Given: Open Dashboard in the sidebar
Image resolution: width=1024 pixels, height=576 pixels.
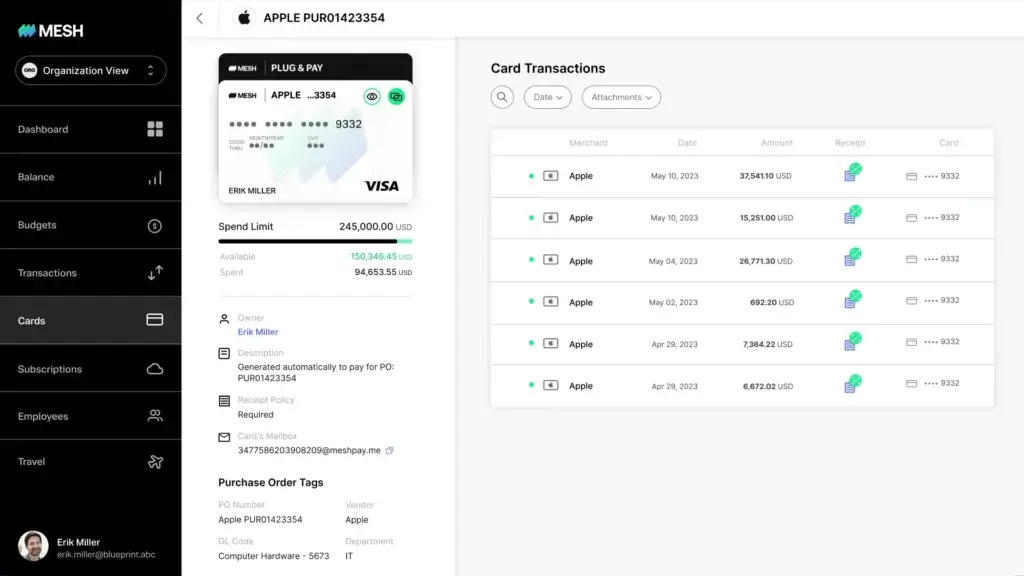Looking at the screenshot, I should (x=91, y=129).
